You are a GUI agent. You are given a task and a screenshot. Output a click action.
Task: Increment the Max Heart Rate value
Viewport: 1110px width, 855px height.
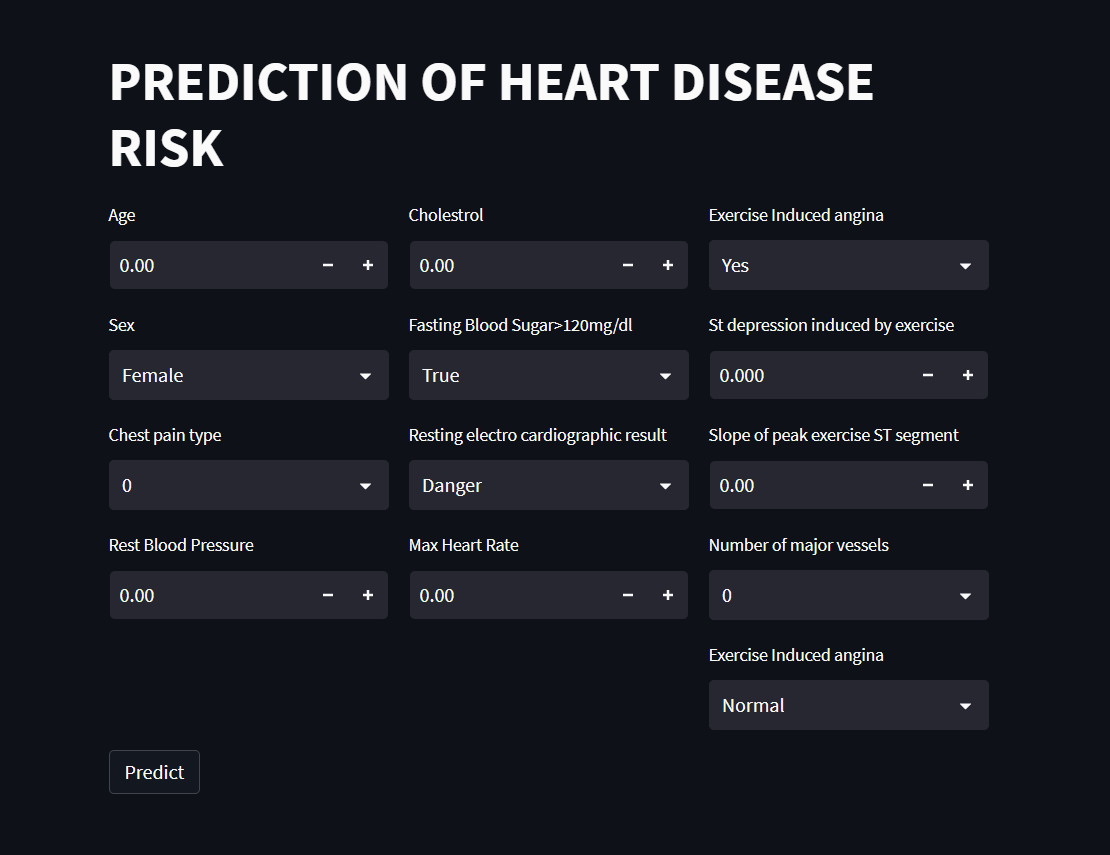tap(667, 595)
